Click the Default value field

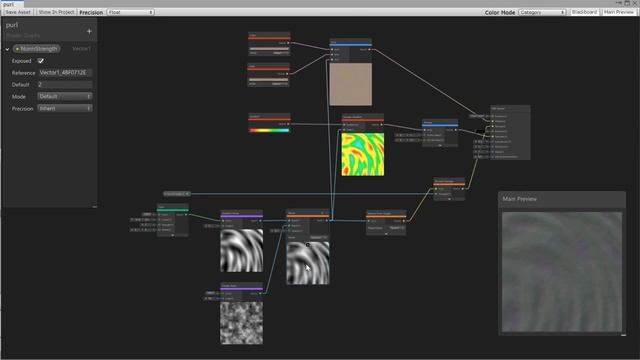coord(65,84)
